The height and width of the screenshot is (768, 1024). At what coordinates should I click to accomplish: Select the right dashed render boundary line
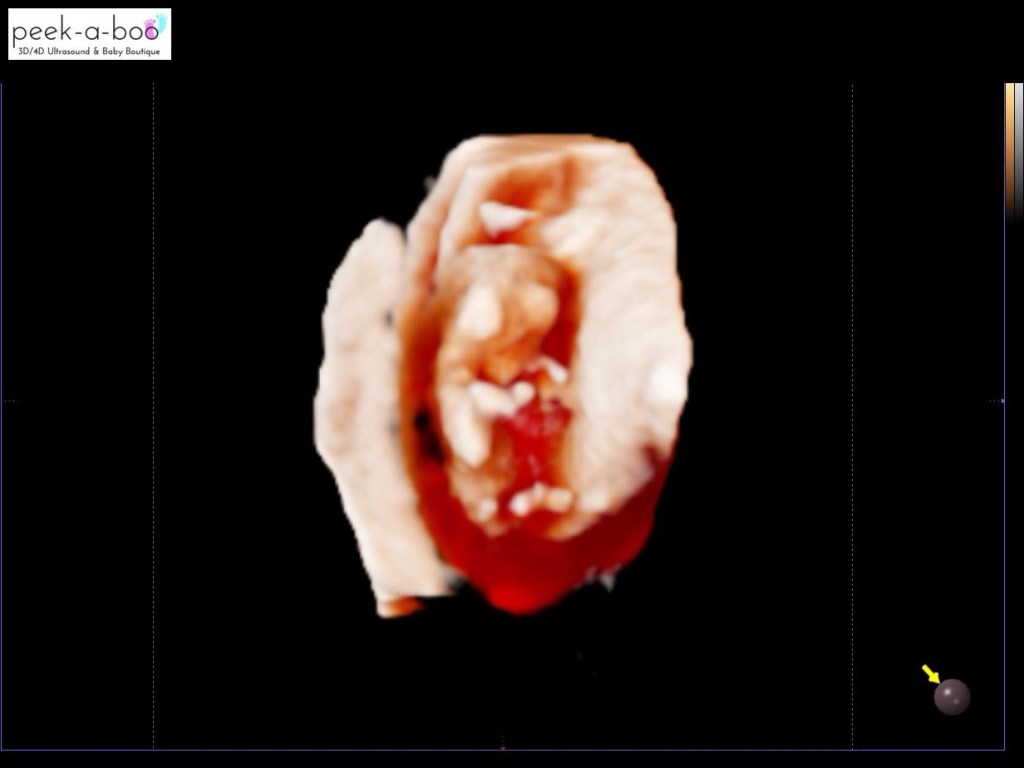(852, 416)
